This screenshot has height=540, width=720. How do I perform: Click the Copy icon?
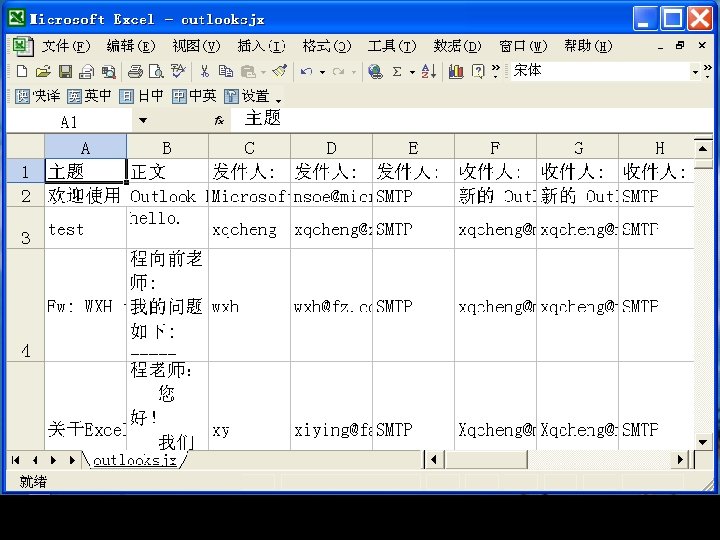(x=225, y=71)
